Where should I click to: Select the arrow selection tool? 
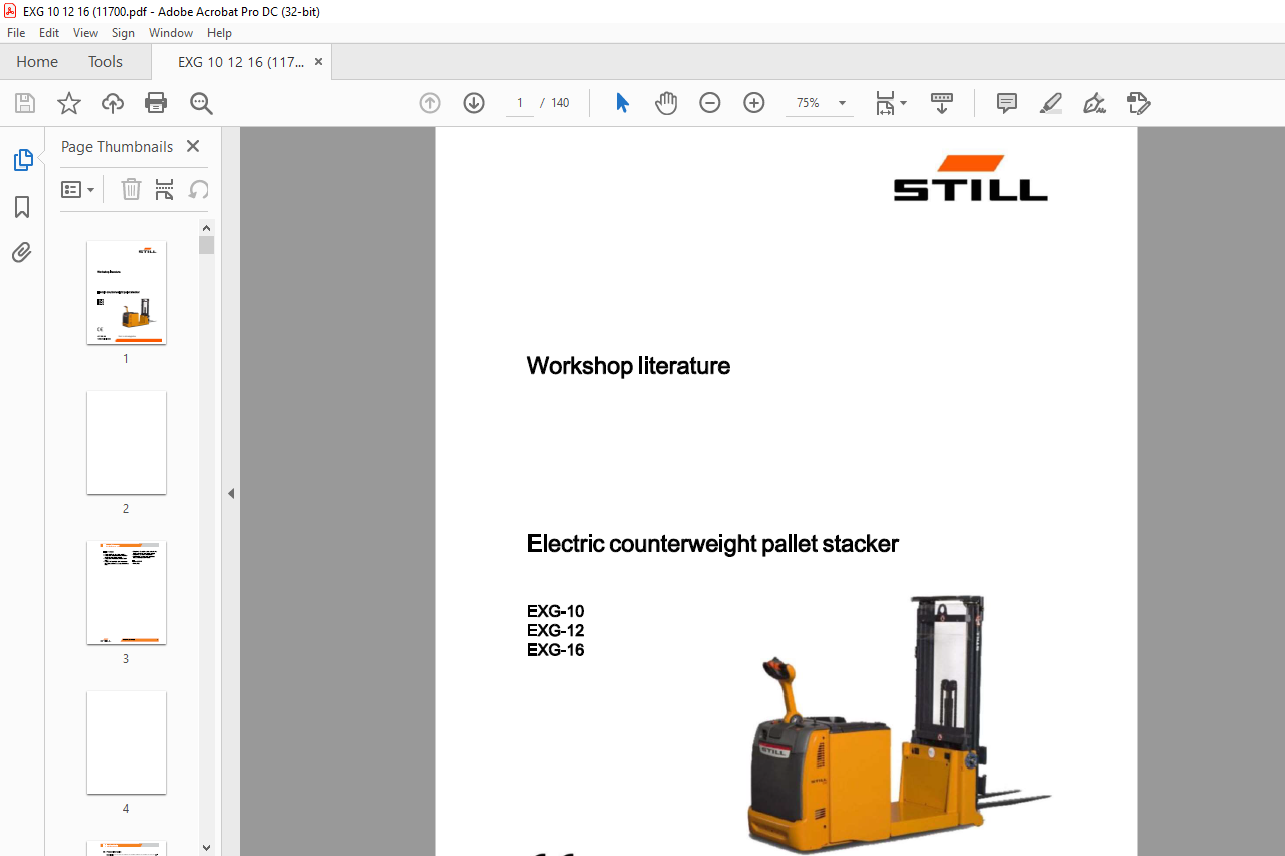[622, 103]
